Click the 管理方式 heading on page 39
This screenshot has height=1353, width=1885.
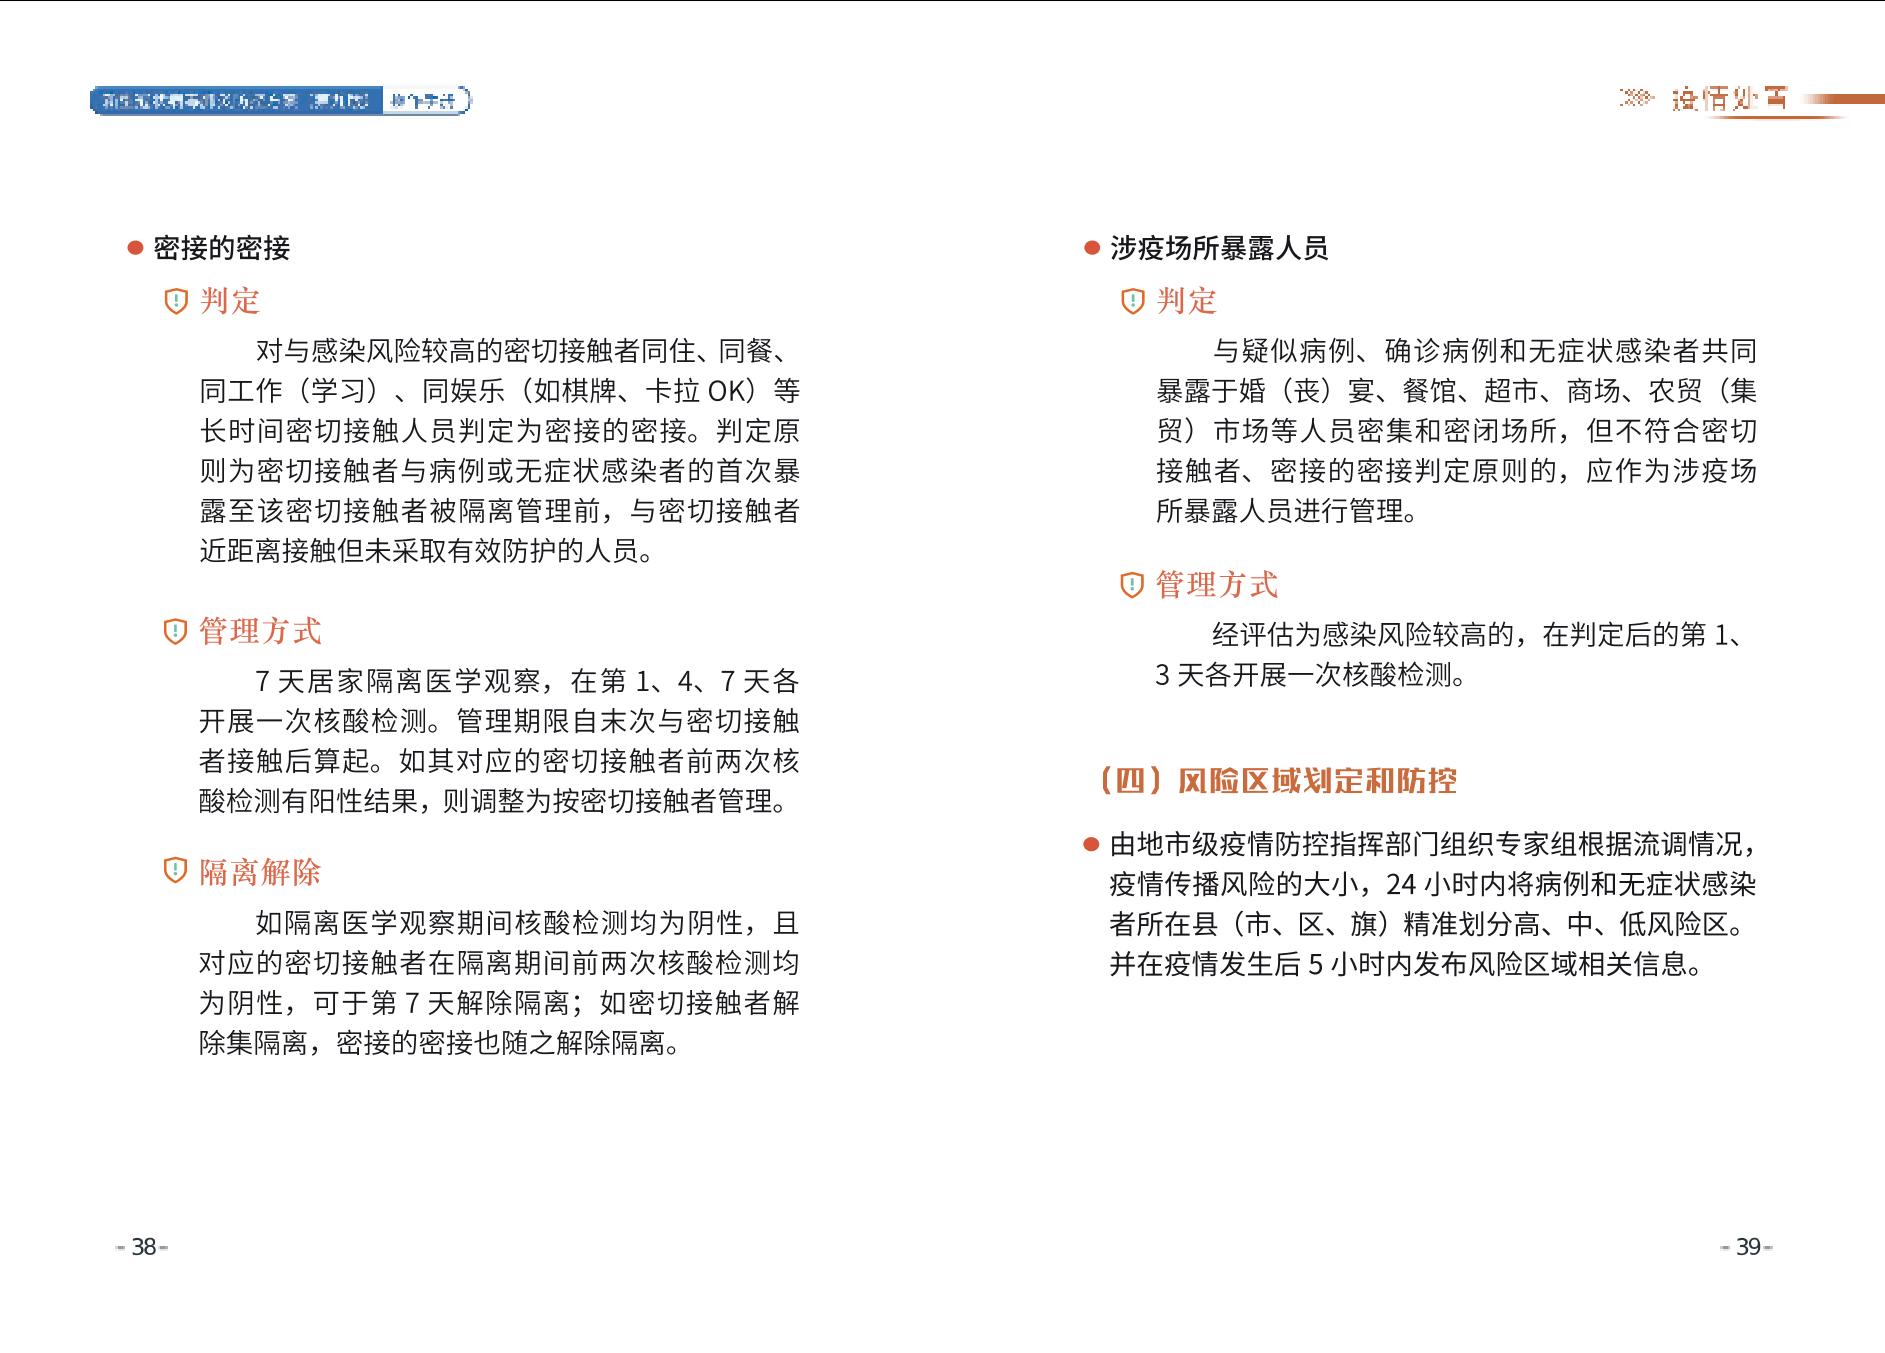[1217, 585]
